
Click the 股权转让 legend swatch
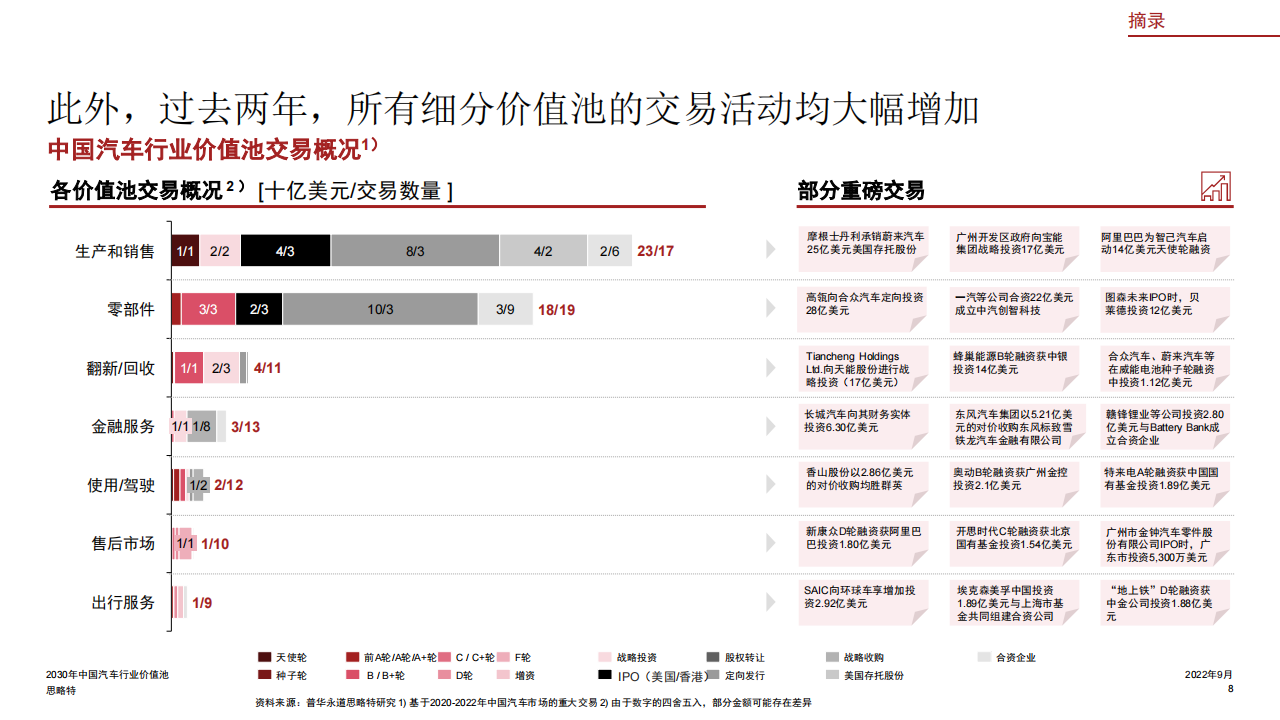712,657
